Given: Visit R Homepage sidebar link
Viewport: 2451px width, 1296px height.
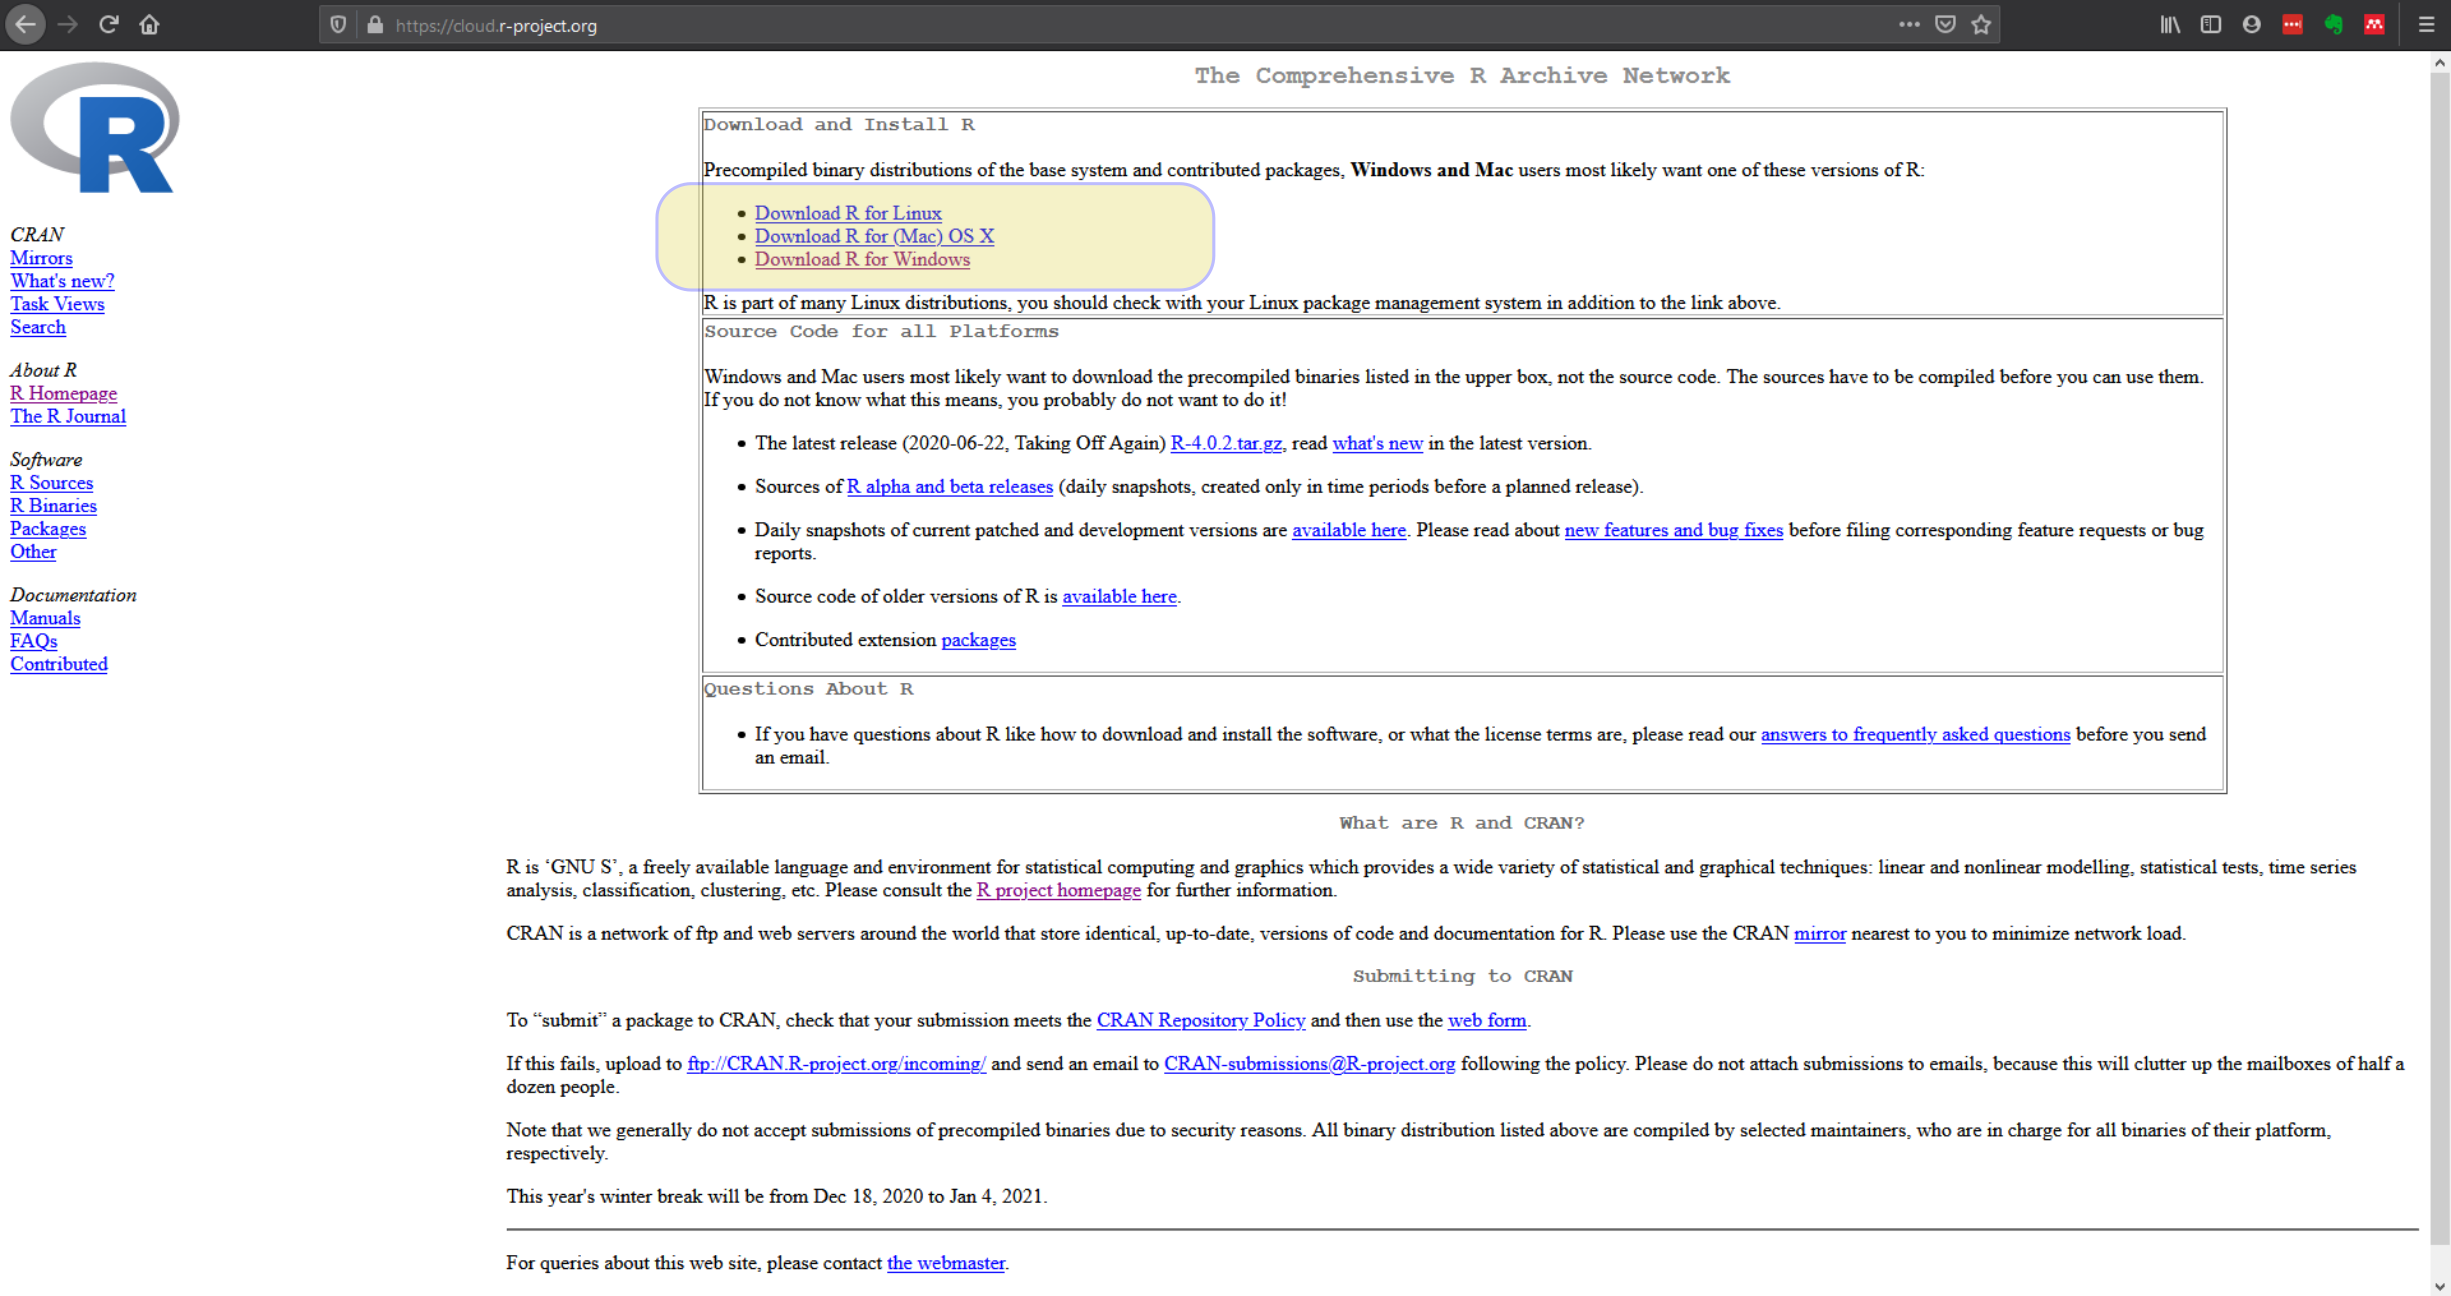Looking at the screenshot, I should click(x=63, y=393).
